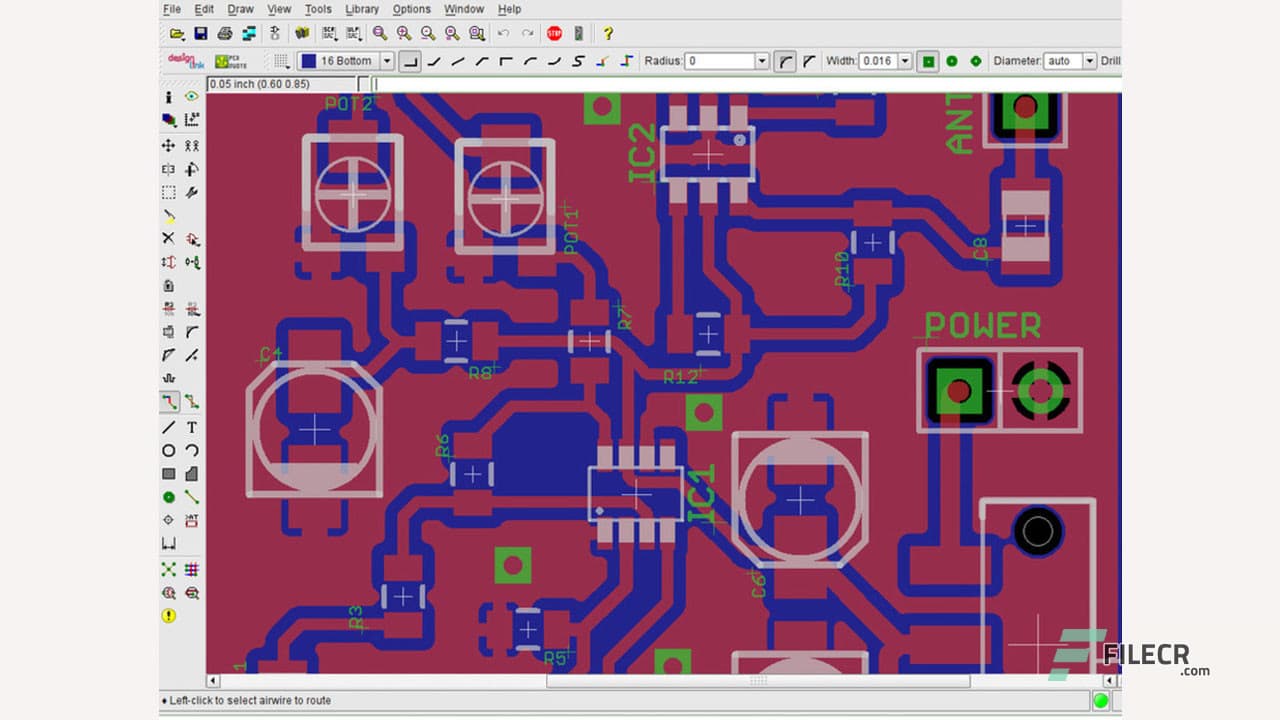
Task: Click the Save floppy disk icon
Action: pyautogui.click(x=201, y=34)
